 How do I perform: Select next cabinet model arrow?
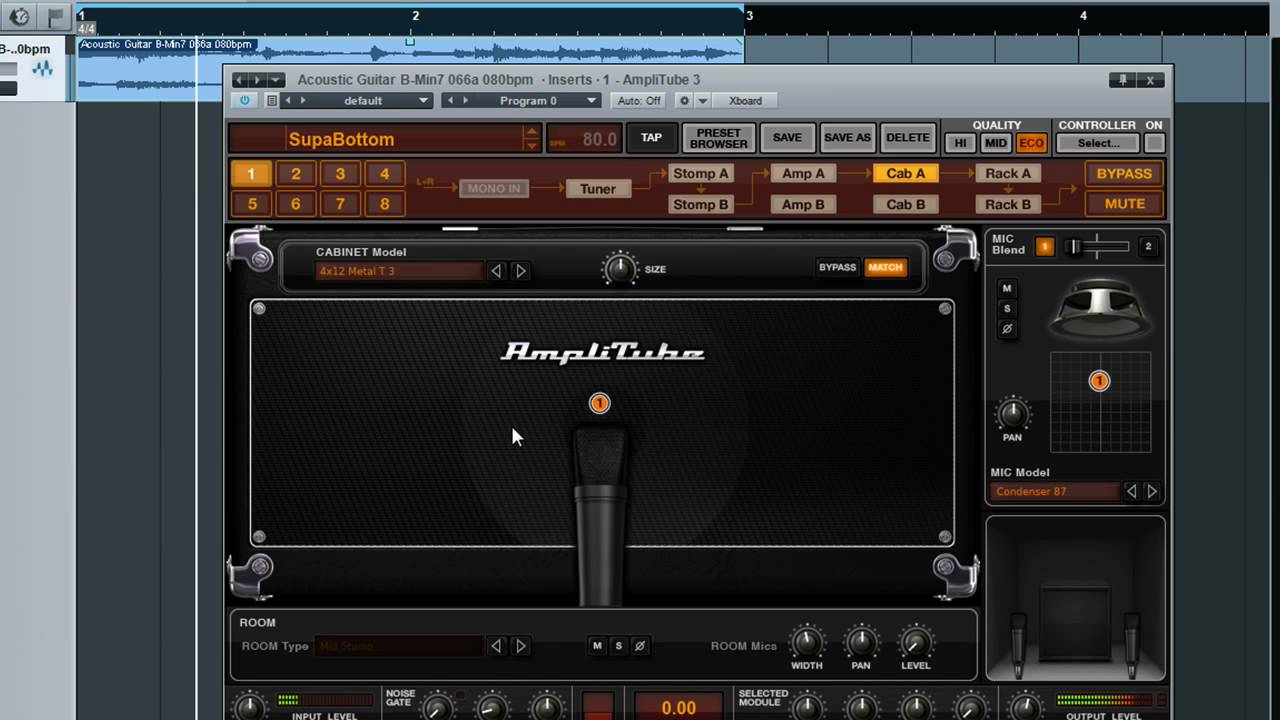click(520, 271)
